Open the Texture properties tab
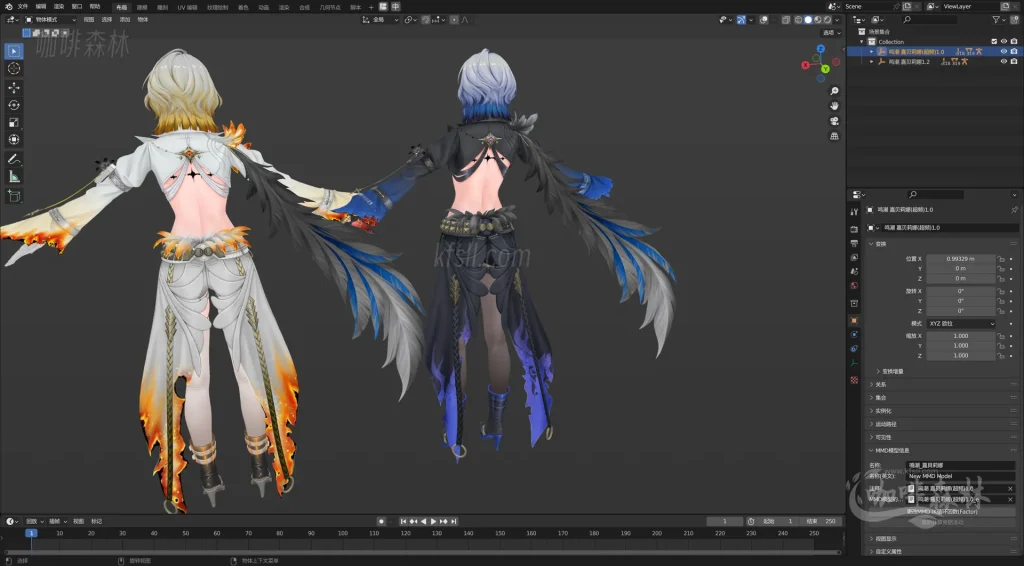Viewport: 1024px width, 566px height. pyautogui.click(x=854, y=380)
